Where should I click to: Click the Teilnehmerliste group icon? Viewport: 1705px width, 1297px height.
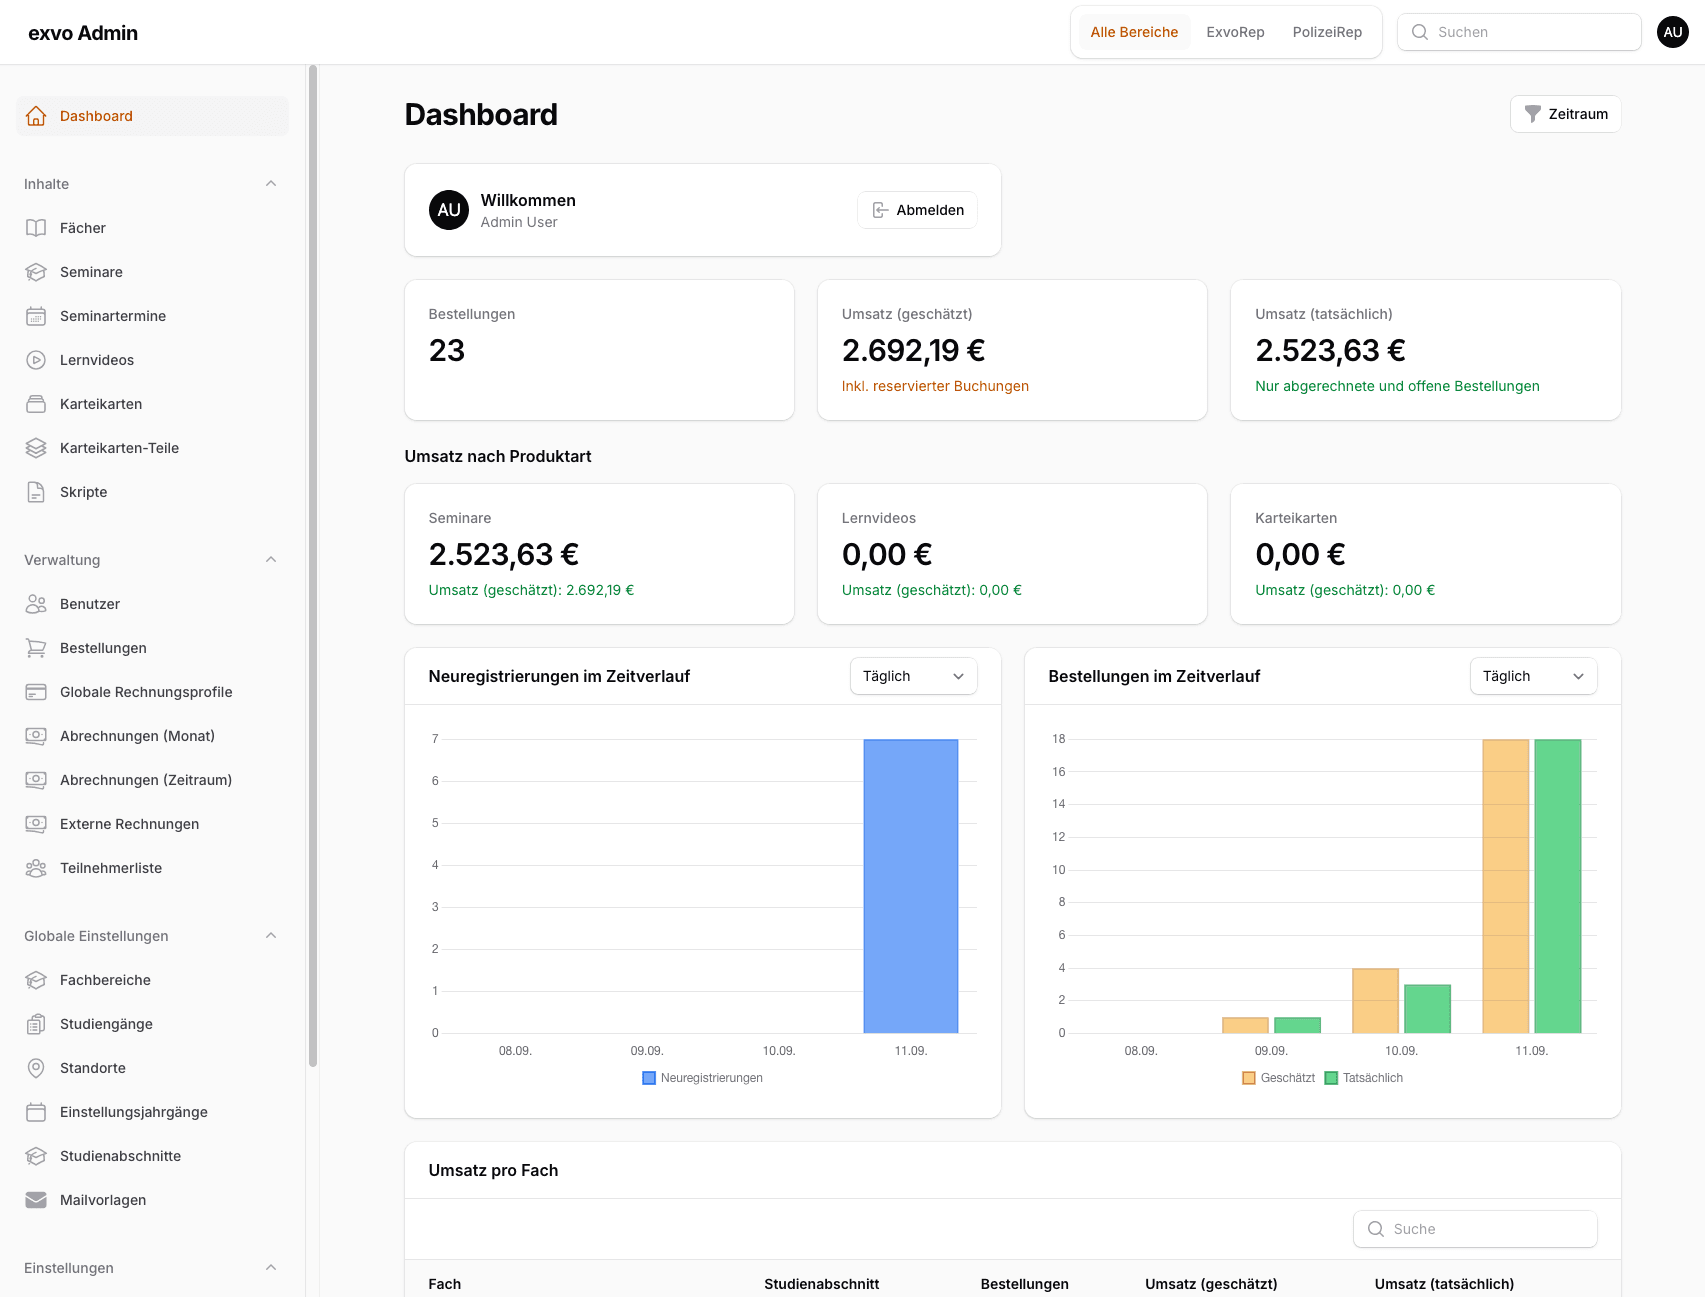(x=36, y=868)
